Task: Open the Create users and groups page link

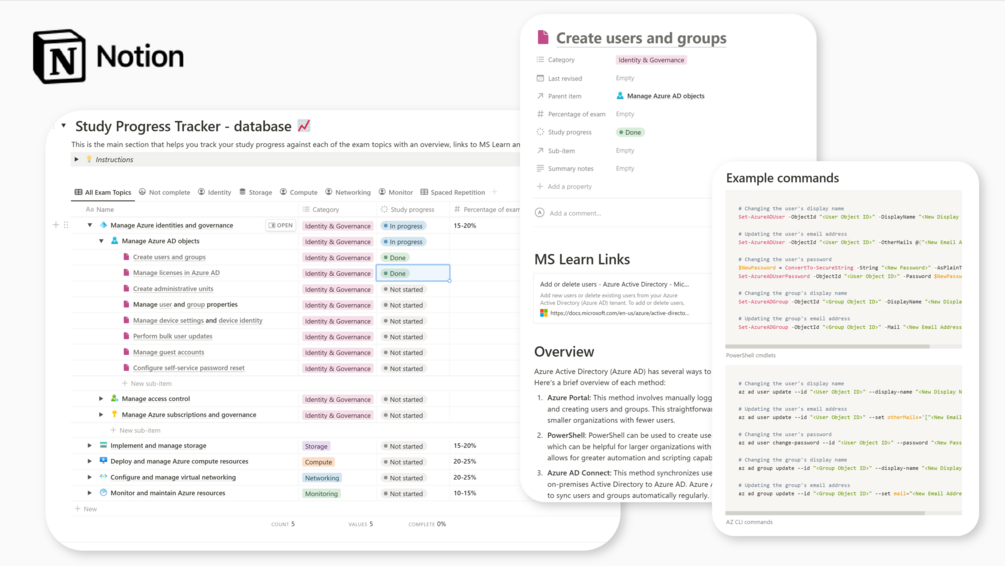Action: click(x=169, y=257)
